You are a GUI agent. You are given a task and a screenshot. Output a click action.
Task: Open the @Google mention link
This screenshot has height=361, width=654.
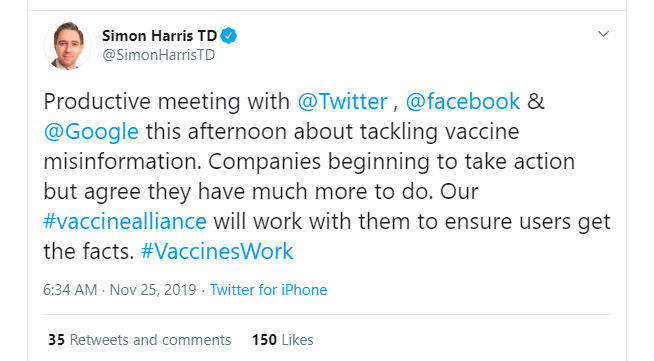(91, 132)
